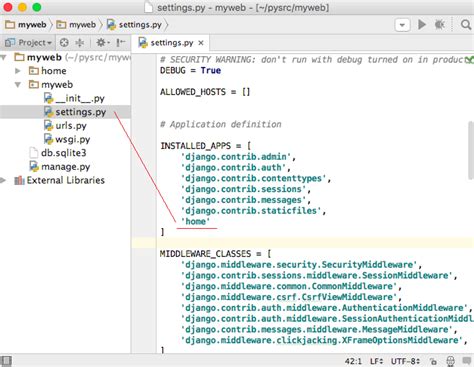Expand the home folder in the tree
The width and height of the screenshot is (474, 367).
pyautogui.click(x=18, y=71)
